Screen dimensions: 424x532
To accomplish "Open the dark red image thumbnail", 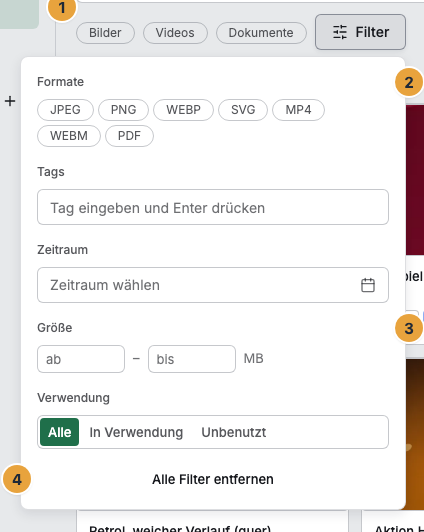I will [x=415, y=180].
